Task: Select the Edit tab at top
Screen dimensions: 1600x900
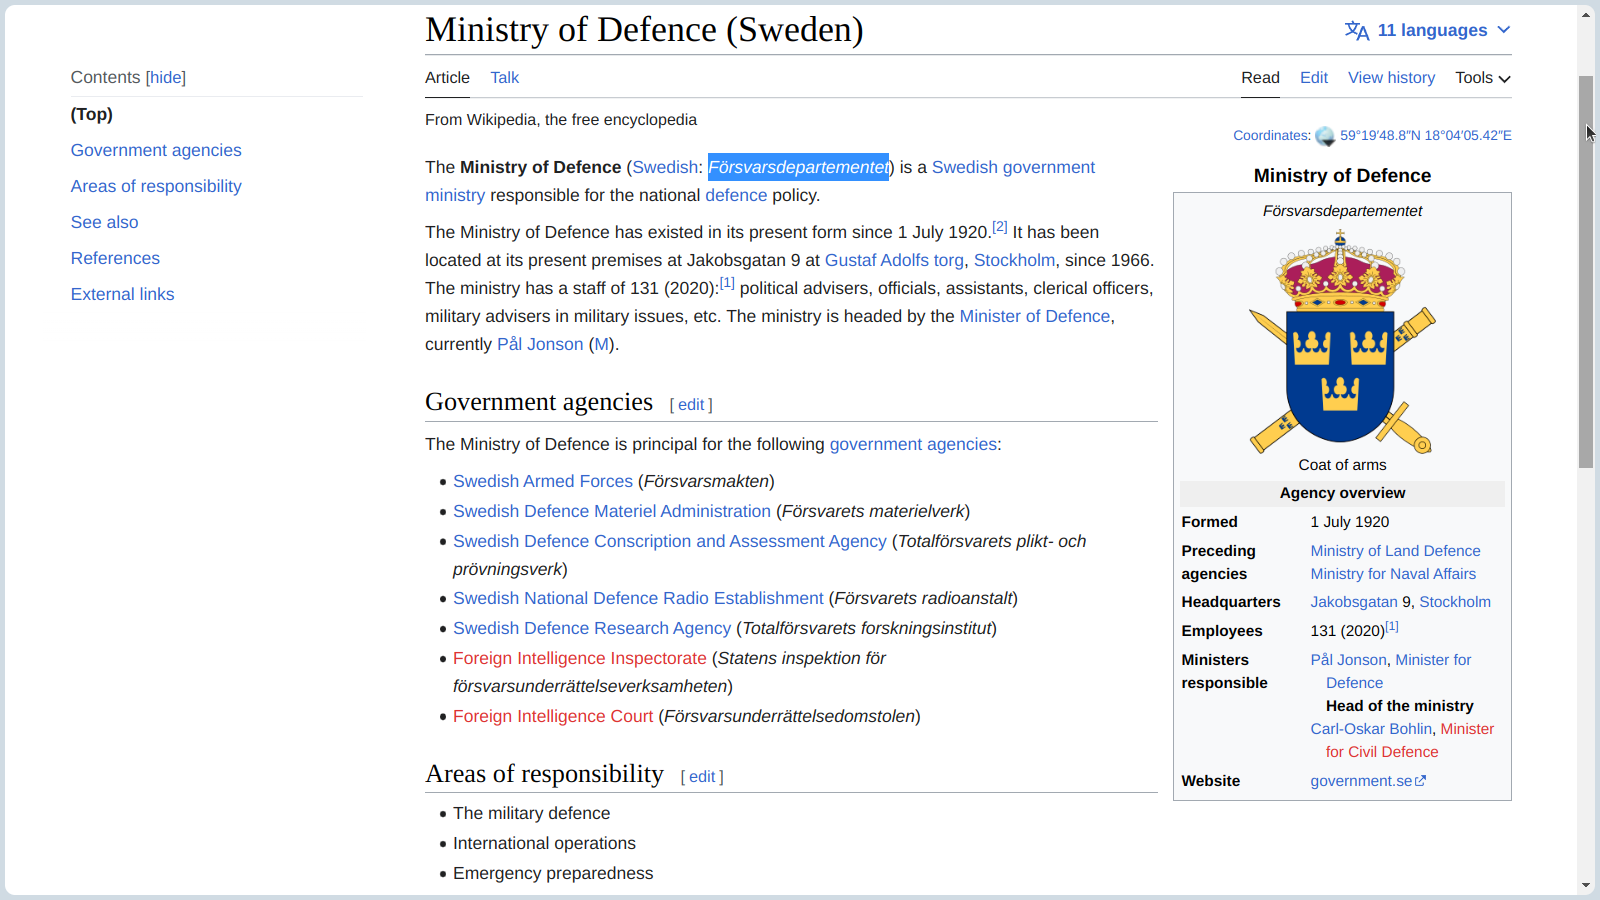Action: pyautogui.click(x=1313, y=78)
